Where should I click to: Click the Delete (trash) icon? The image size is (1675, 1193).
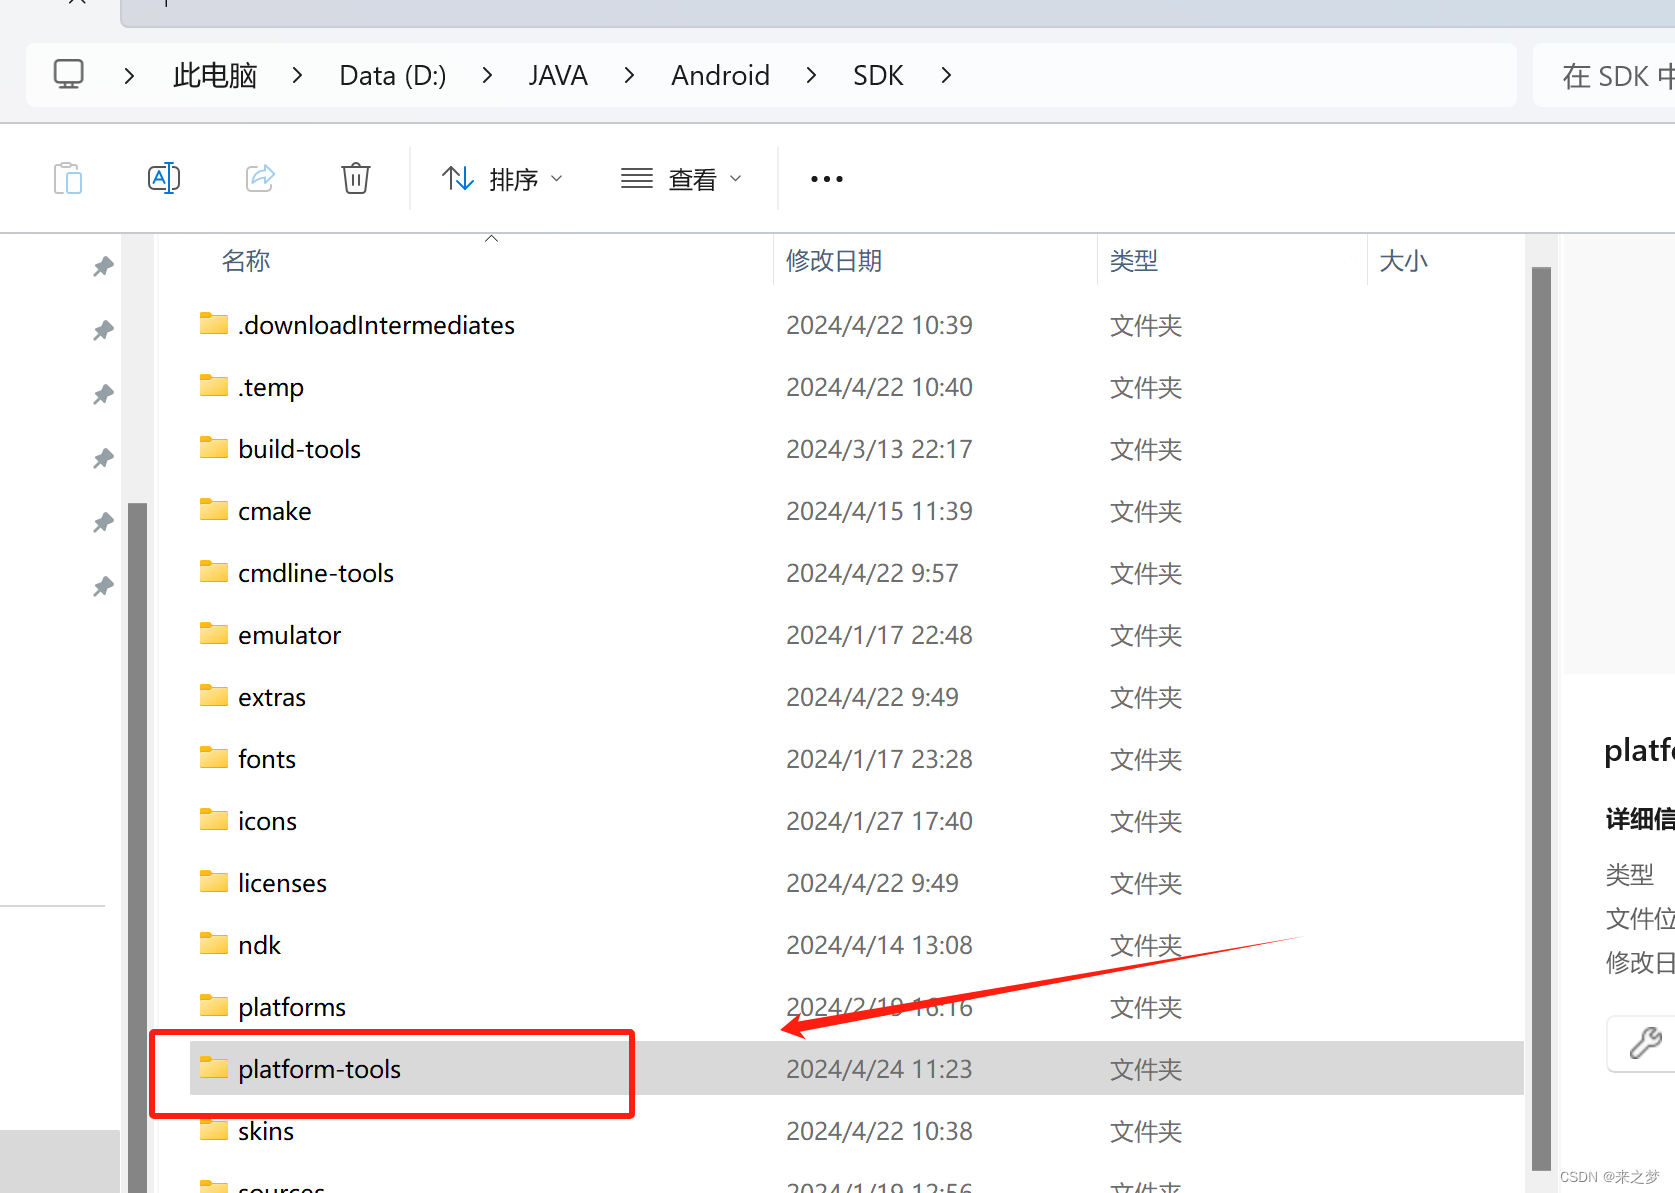(x=355, y=178)
